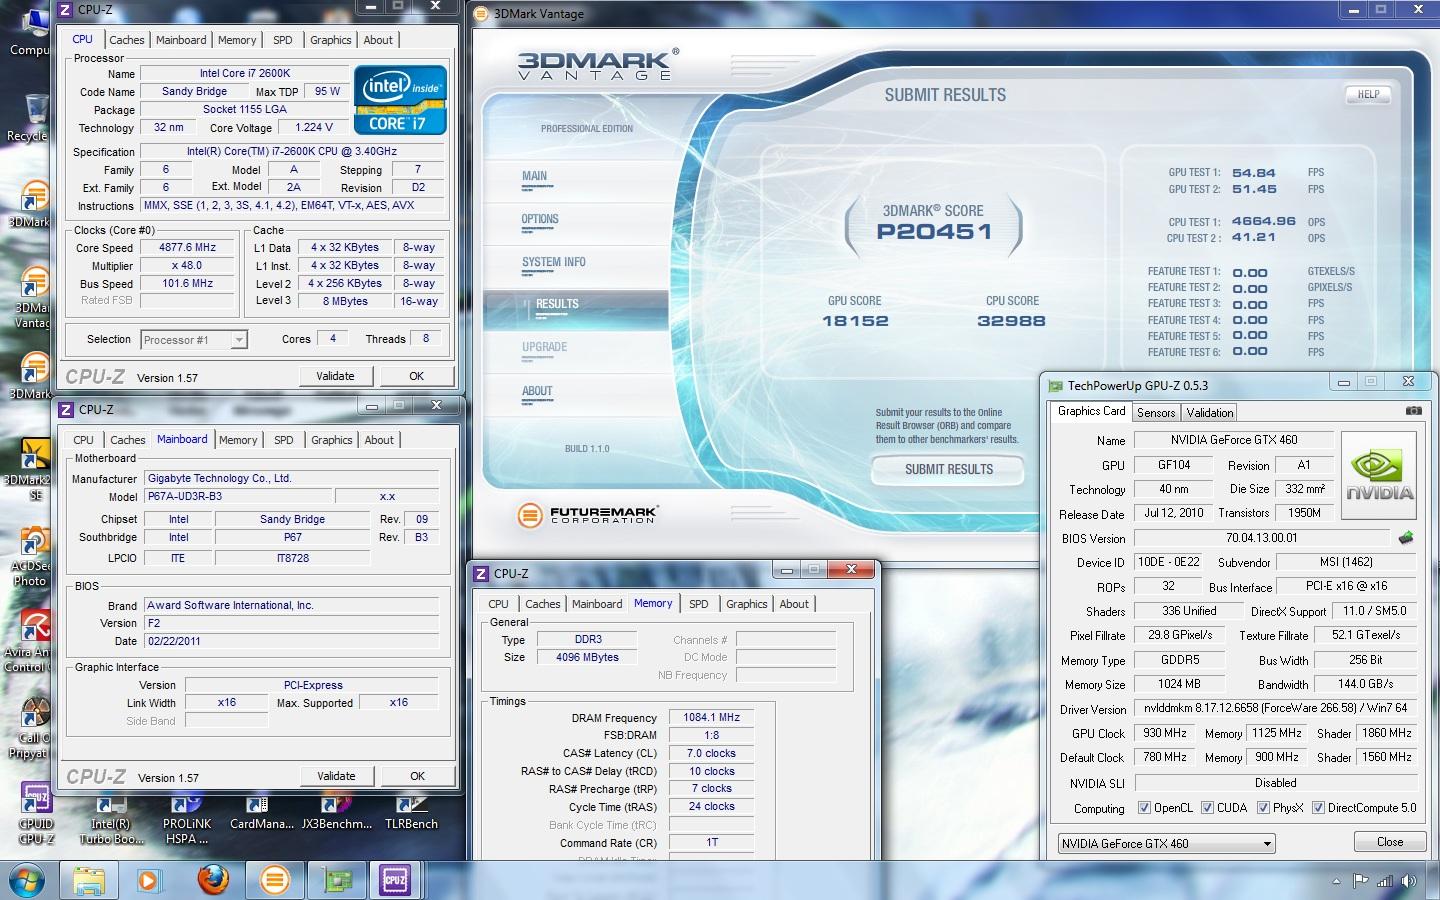Switch to 3DMark Vantage taskbar button
Image resolution: width=1440 pixels, height=900 pixels.
[274, 881]
